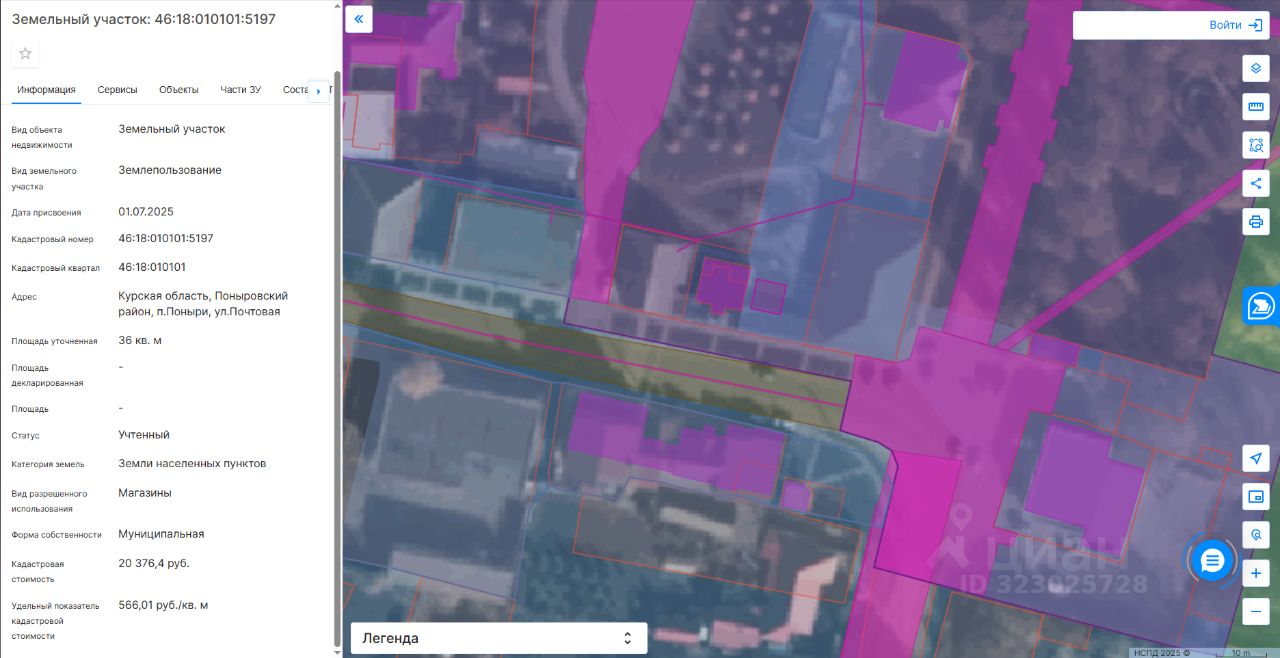Image resolution: width=1280 pixels, height=658 pixels.
Task: Open the Части ЗУ tab
Action: (x=241, y=90)
